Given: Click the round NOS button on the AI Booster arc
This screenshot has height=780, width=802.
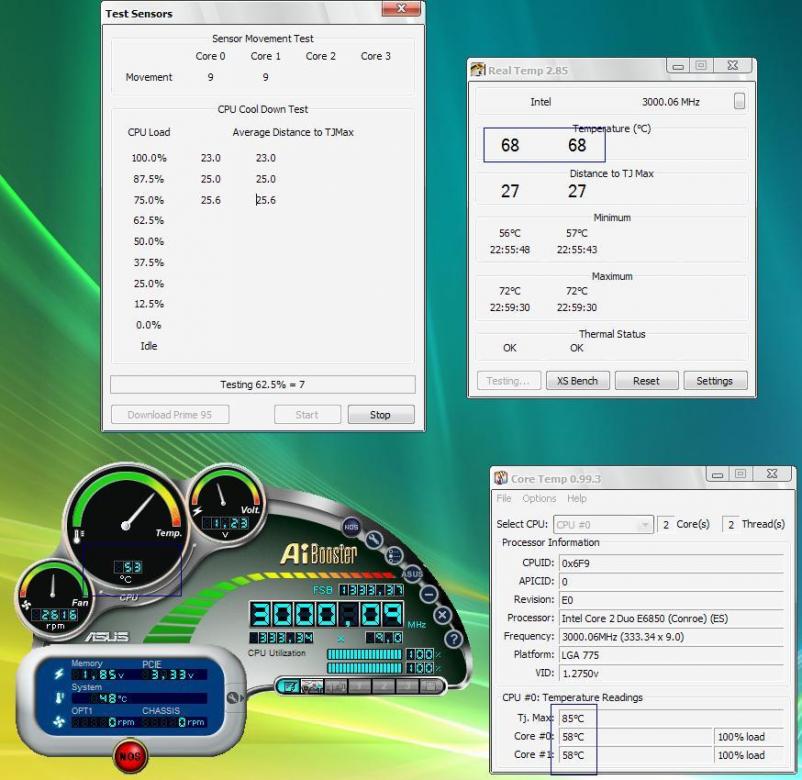Looking at the screenshot, I should pos(351,527).
